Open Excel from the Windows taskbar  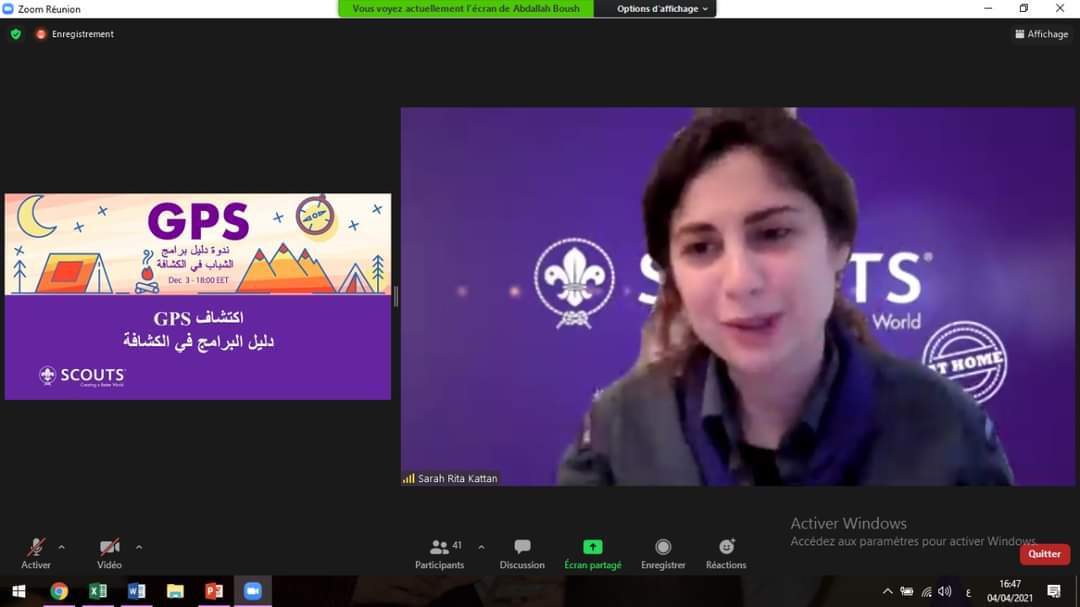(x=98, y=591)
